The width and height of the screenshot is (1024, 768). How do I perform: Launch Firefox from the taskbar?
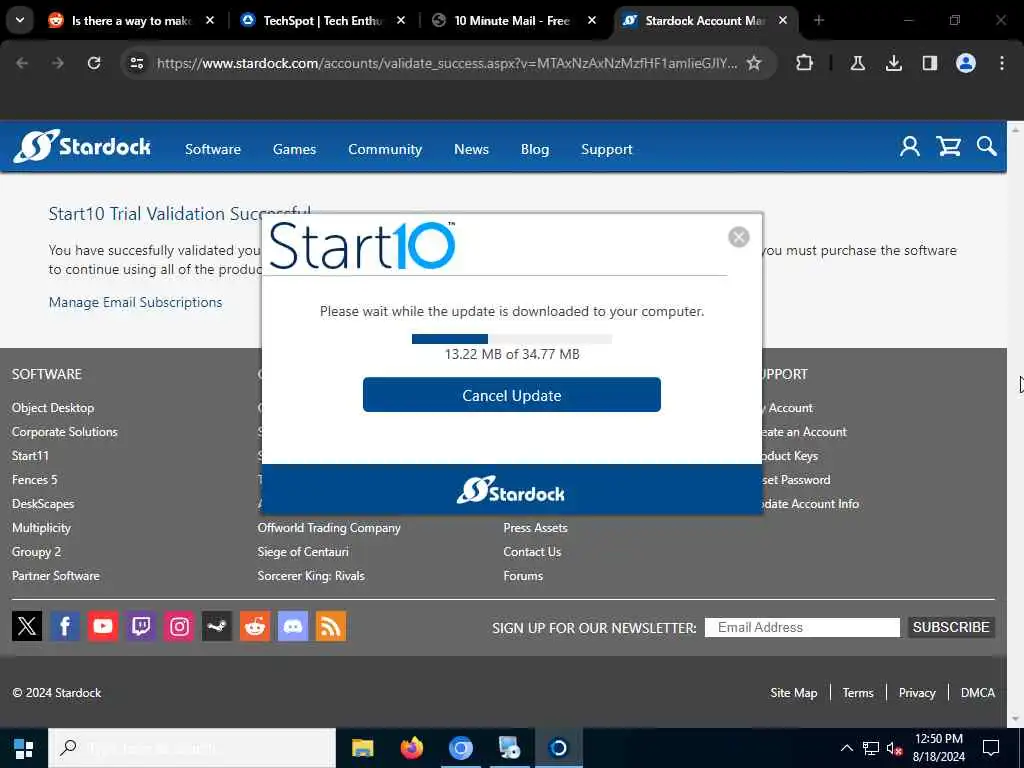pos(411,748)
